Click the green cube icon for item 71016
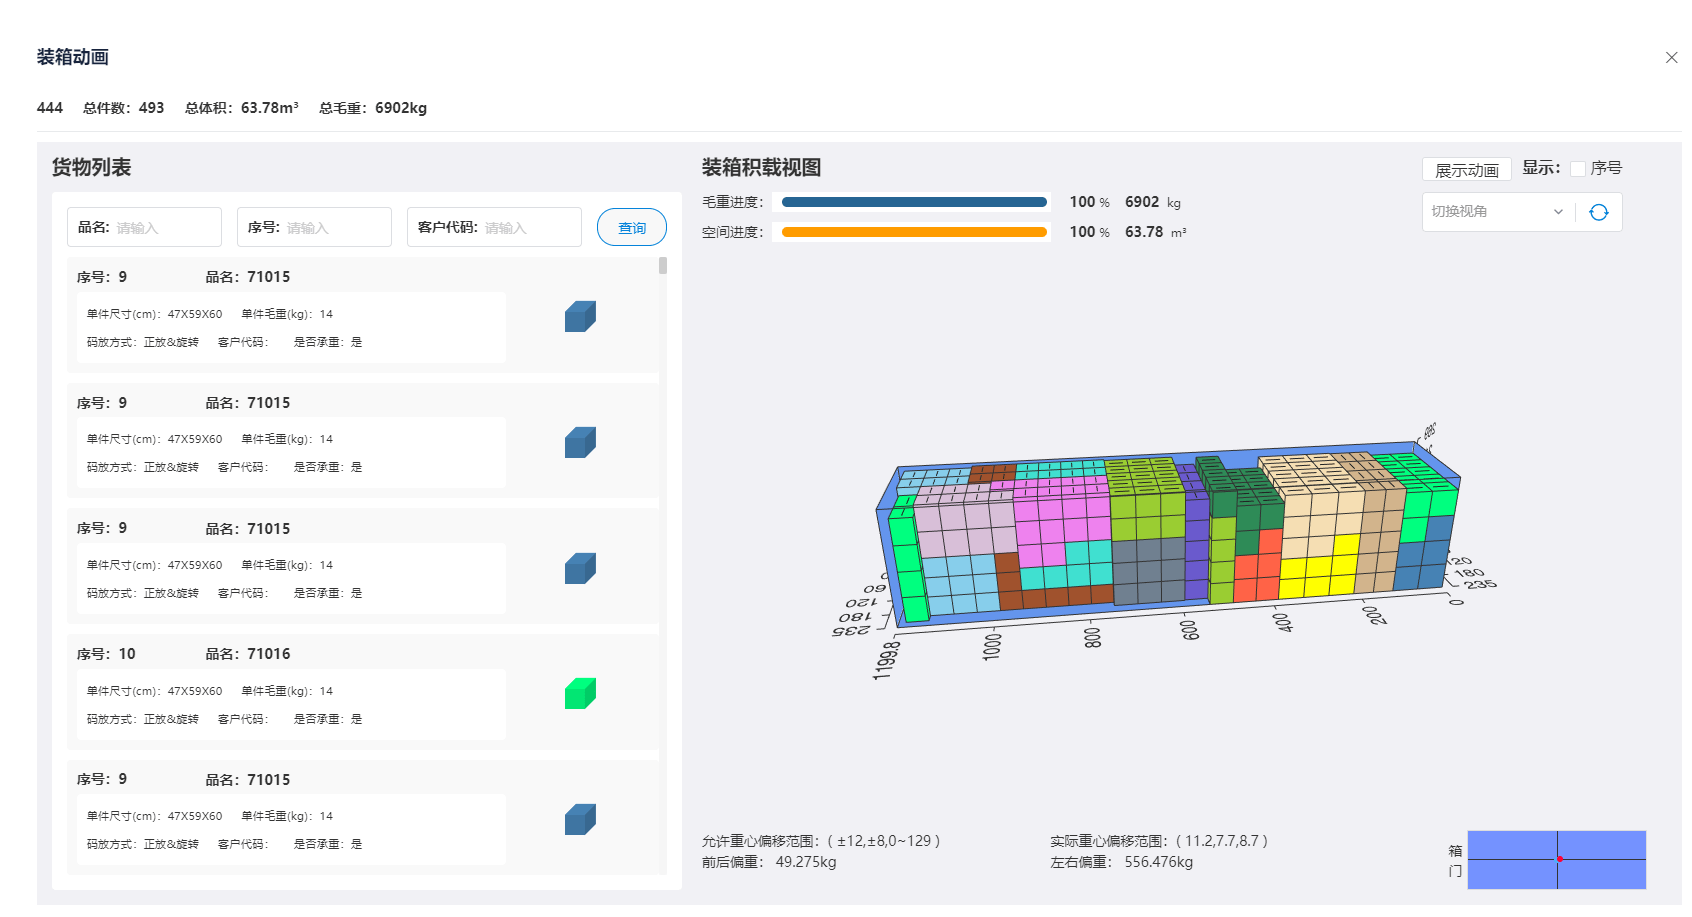 tap(580, 693)
